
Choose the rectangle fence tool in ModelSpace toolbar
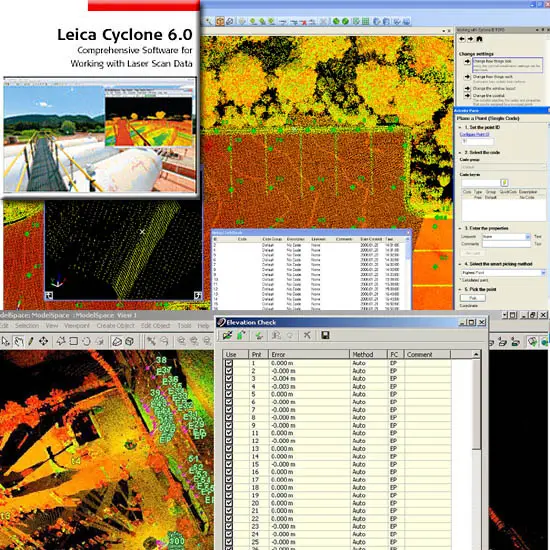pos(74,341)
